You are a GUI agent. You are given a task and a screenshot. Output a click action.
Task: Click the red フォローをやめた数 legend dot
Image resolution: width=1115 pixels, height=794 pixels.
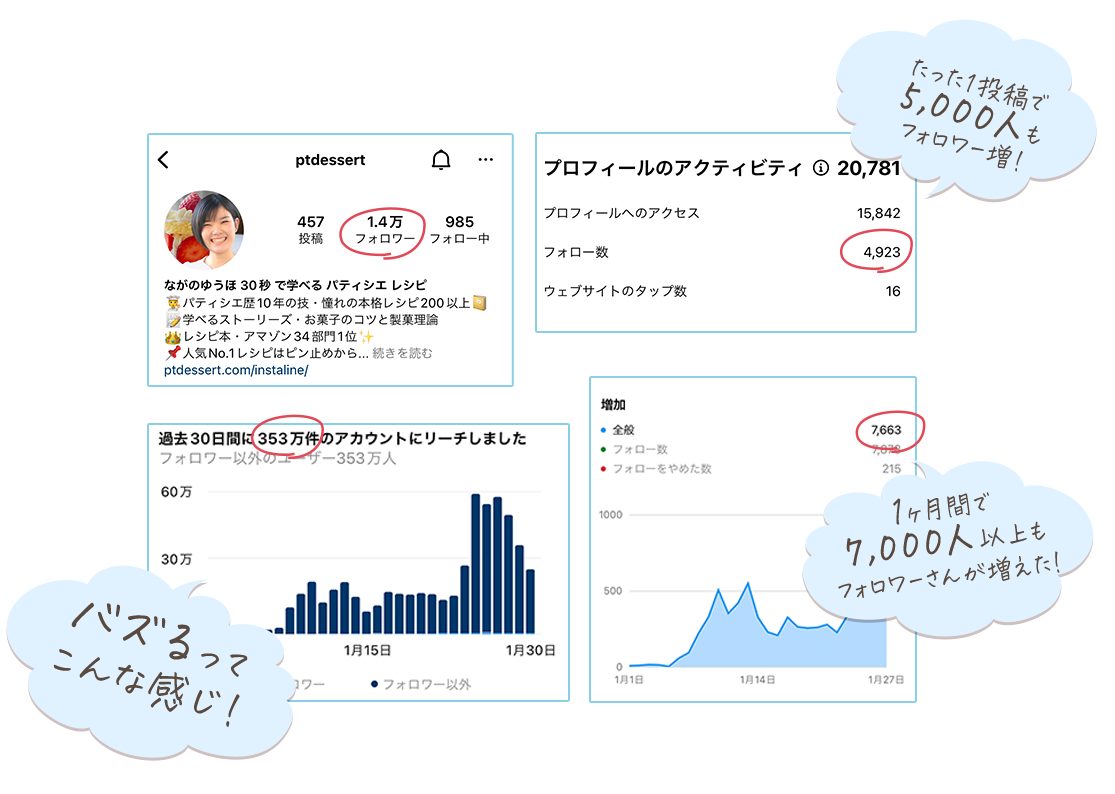pyautogui.click(x=604, y=469)
